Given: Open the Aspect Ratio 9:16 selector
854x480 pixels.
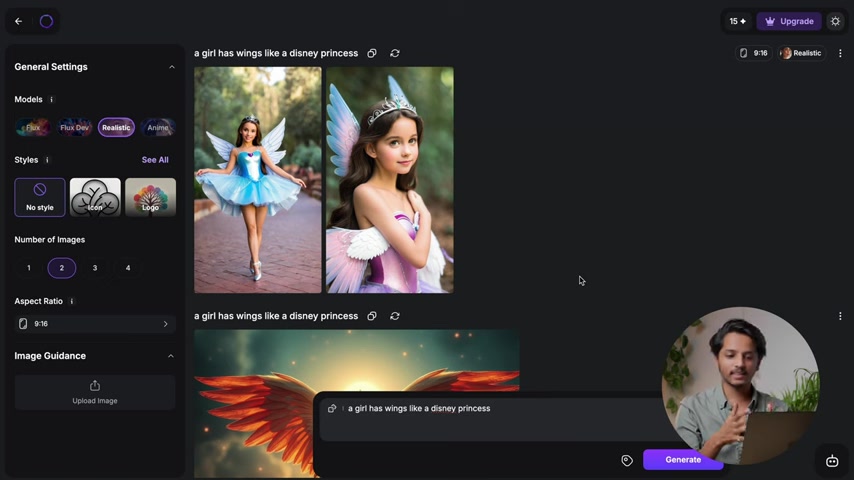Looking at the screenshot, I should click(95, 324).
